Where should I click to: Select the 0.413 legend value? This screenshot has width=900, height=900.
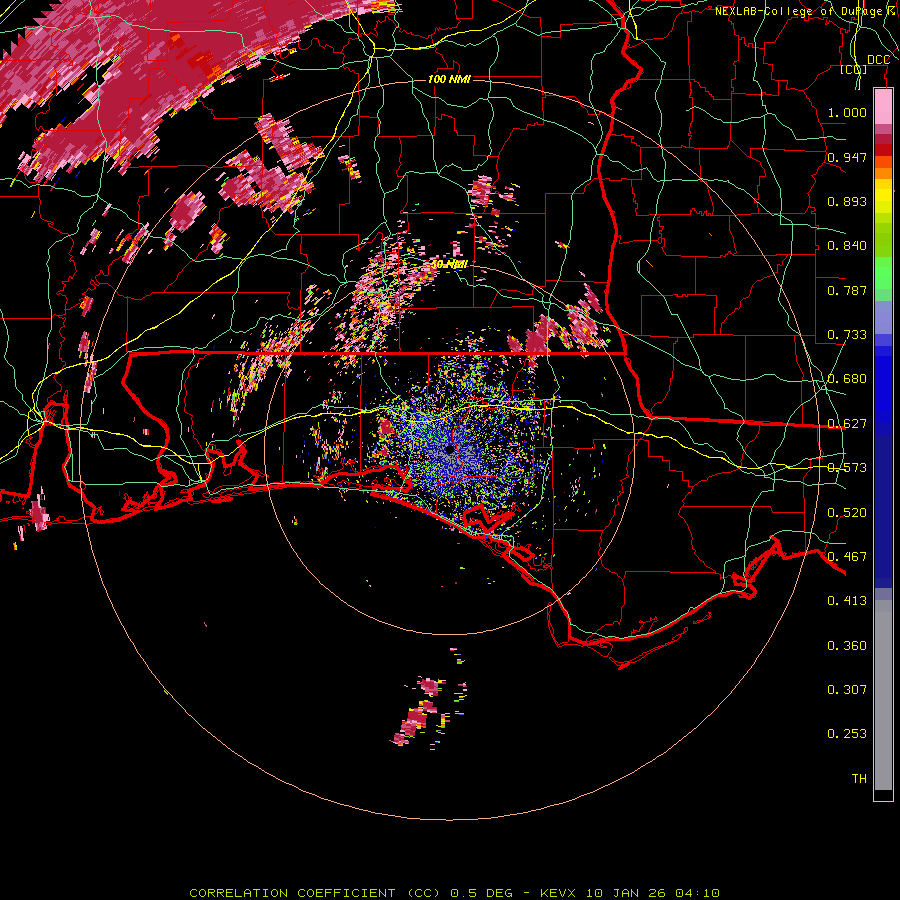[x=847, y=601]
